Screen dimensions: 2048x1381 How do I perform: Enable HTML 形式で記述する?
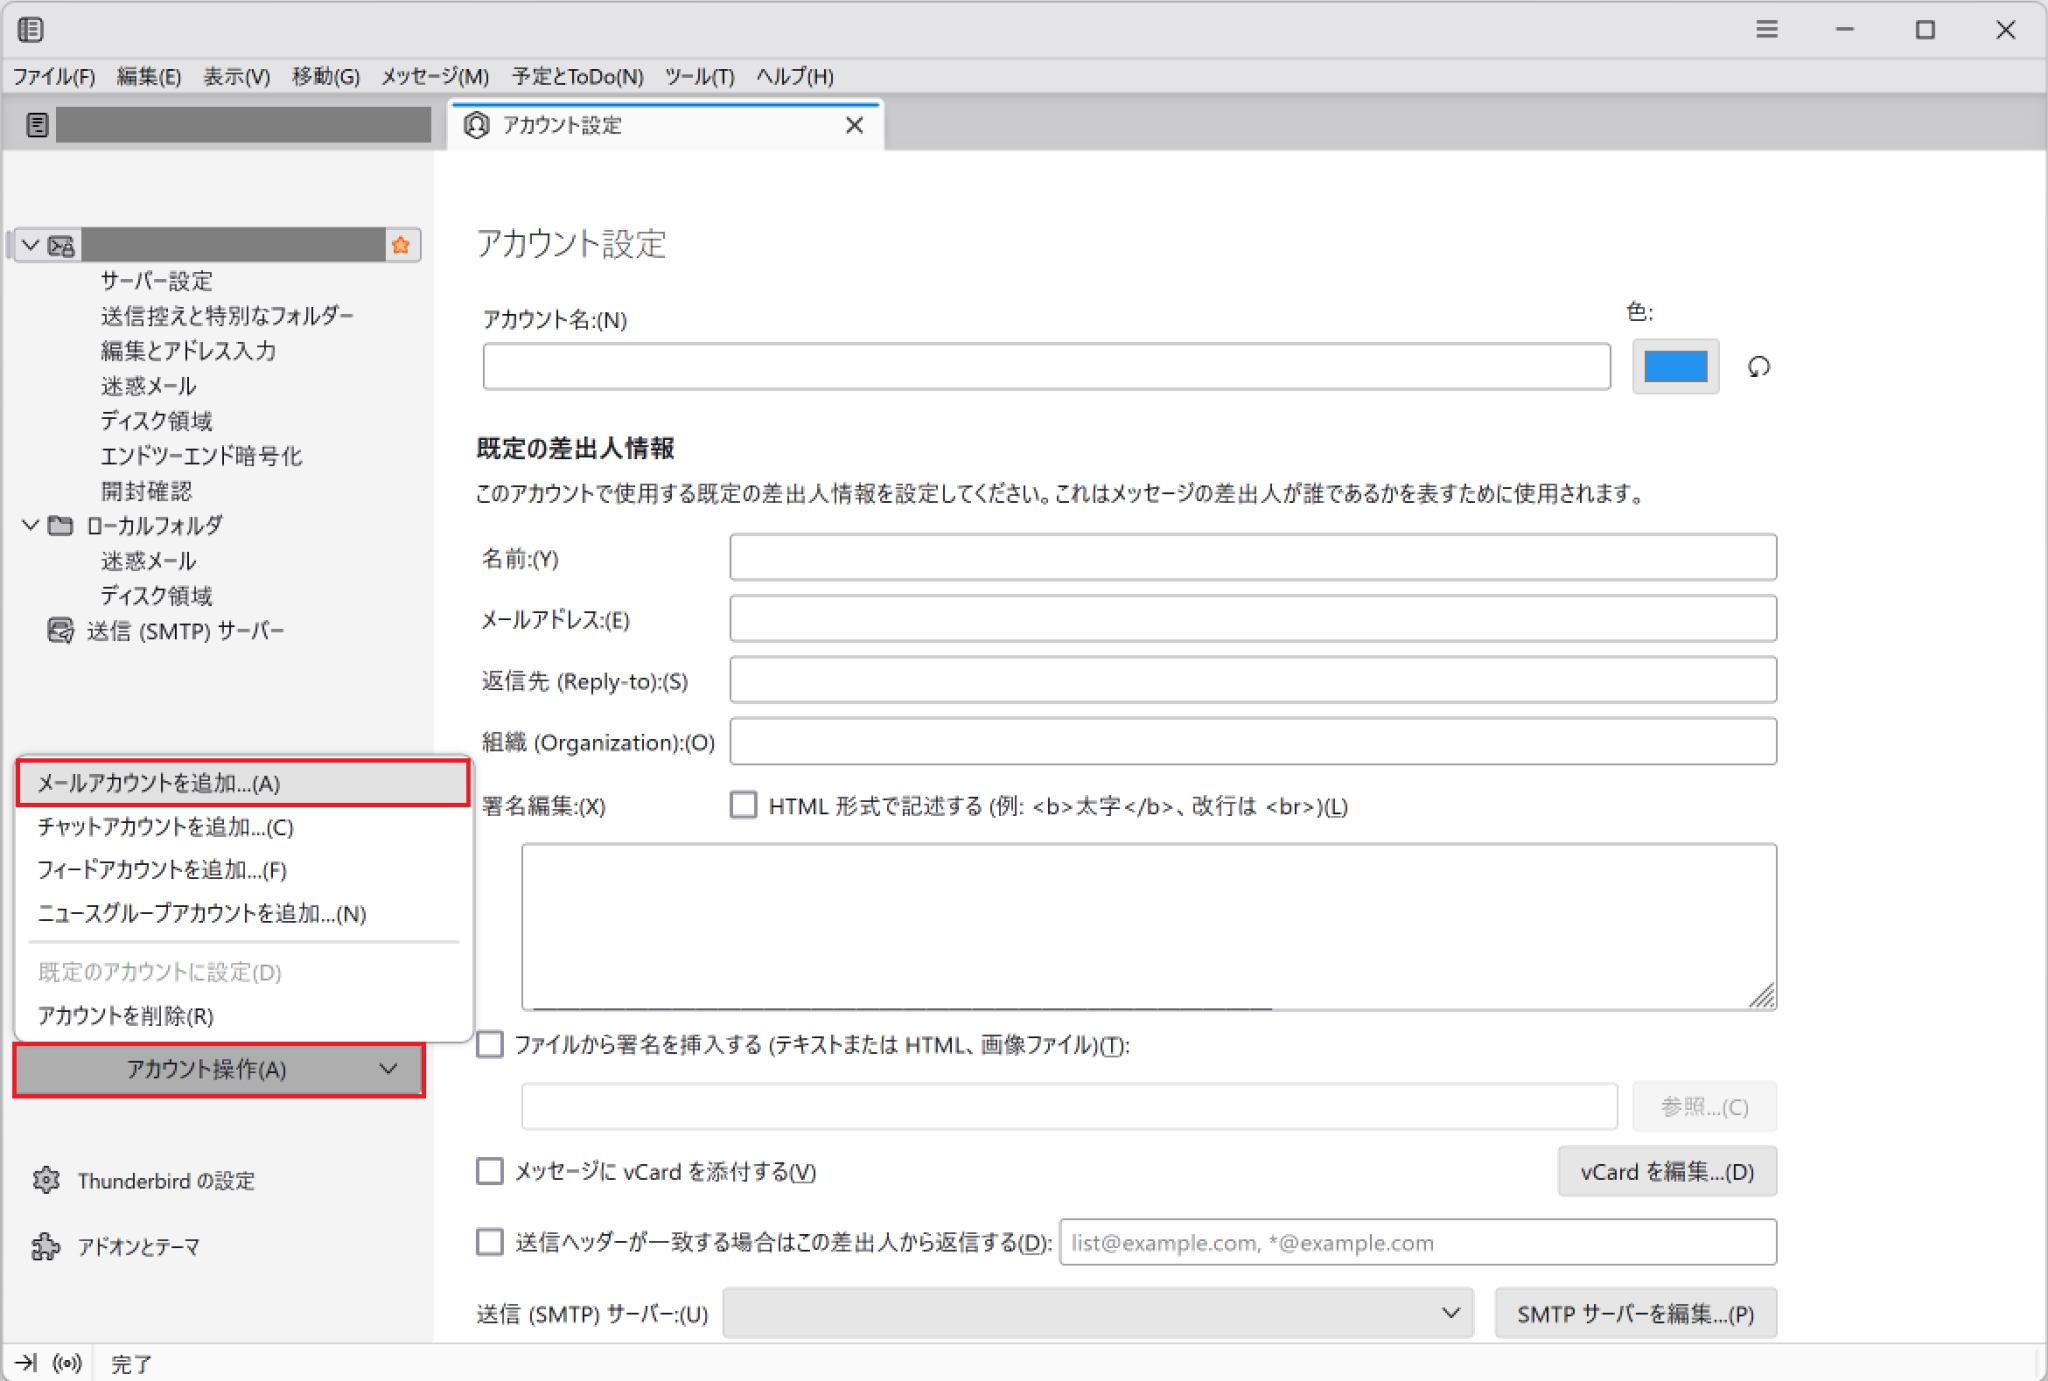[743, 805]
